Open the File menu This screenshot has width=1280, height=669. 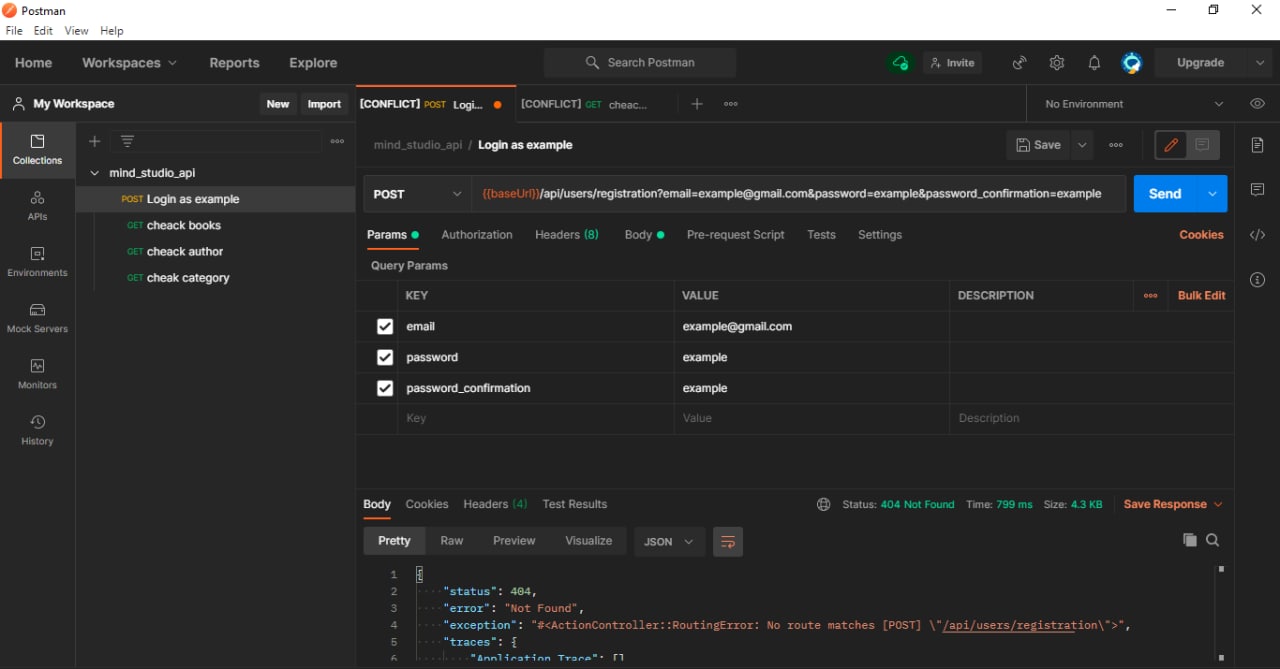pyautogui.click(x=14, y=31)
